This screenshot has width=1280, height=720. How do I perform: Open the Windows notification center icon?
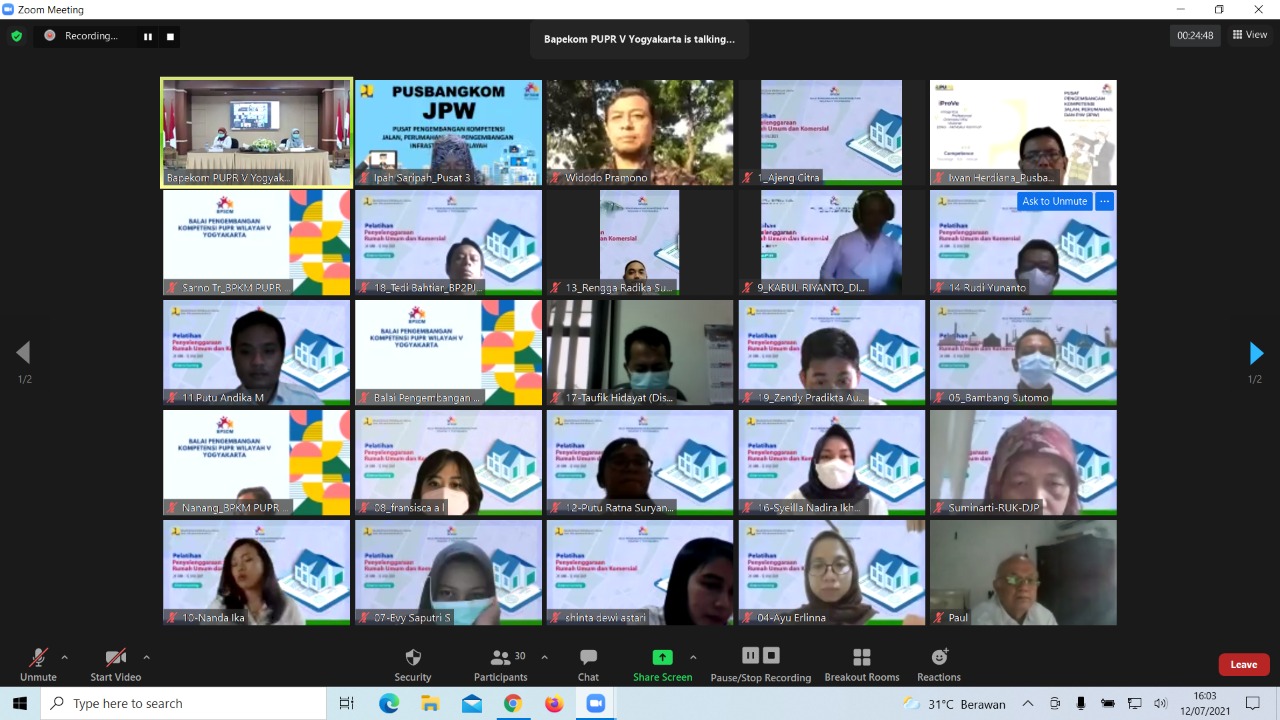[x=1253, y=703]
